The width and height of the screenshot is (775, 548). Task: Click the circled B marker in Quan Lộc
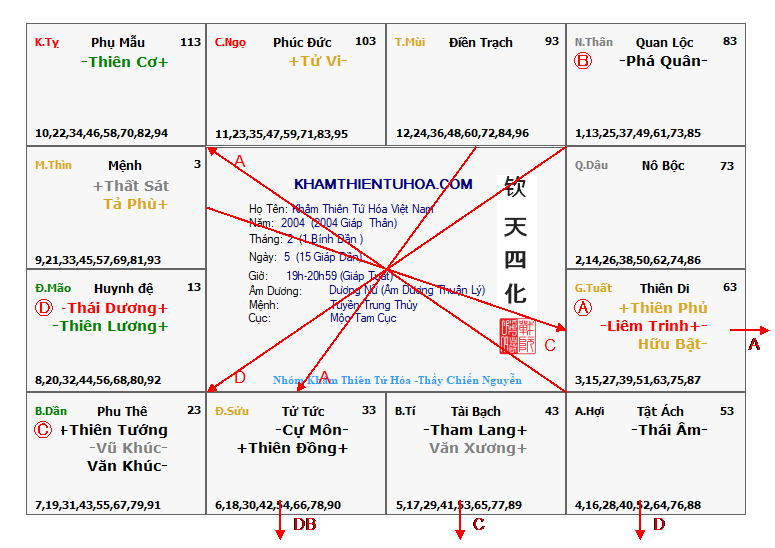(x=582, y=61)
